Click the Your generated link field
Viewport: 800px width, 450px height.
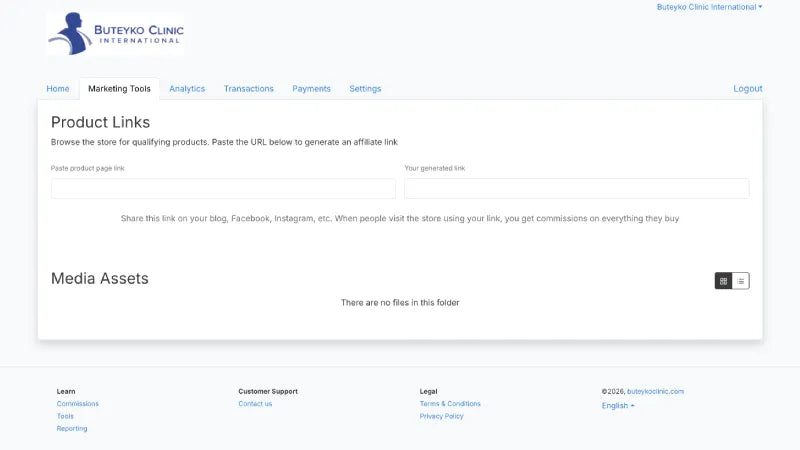pyautogui.click(x=577, y=188)
